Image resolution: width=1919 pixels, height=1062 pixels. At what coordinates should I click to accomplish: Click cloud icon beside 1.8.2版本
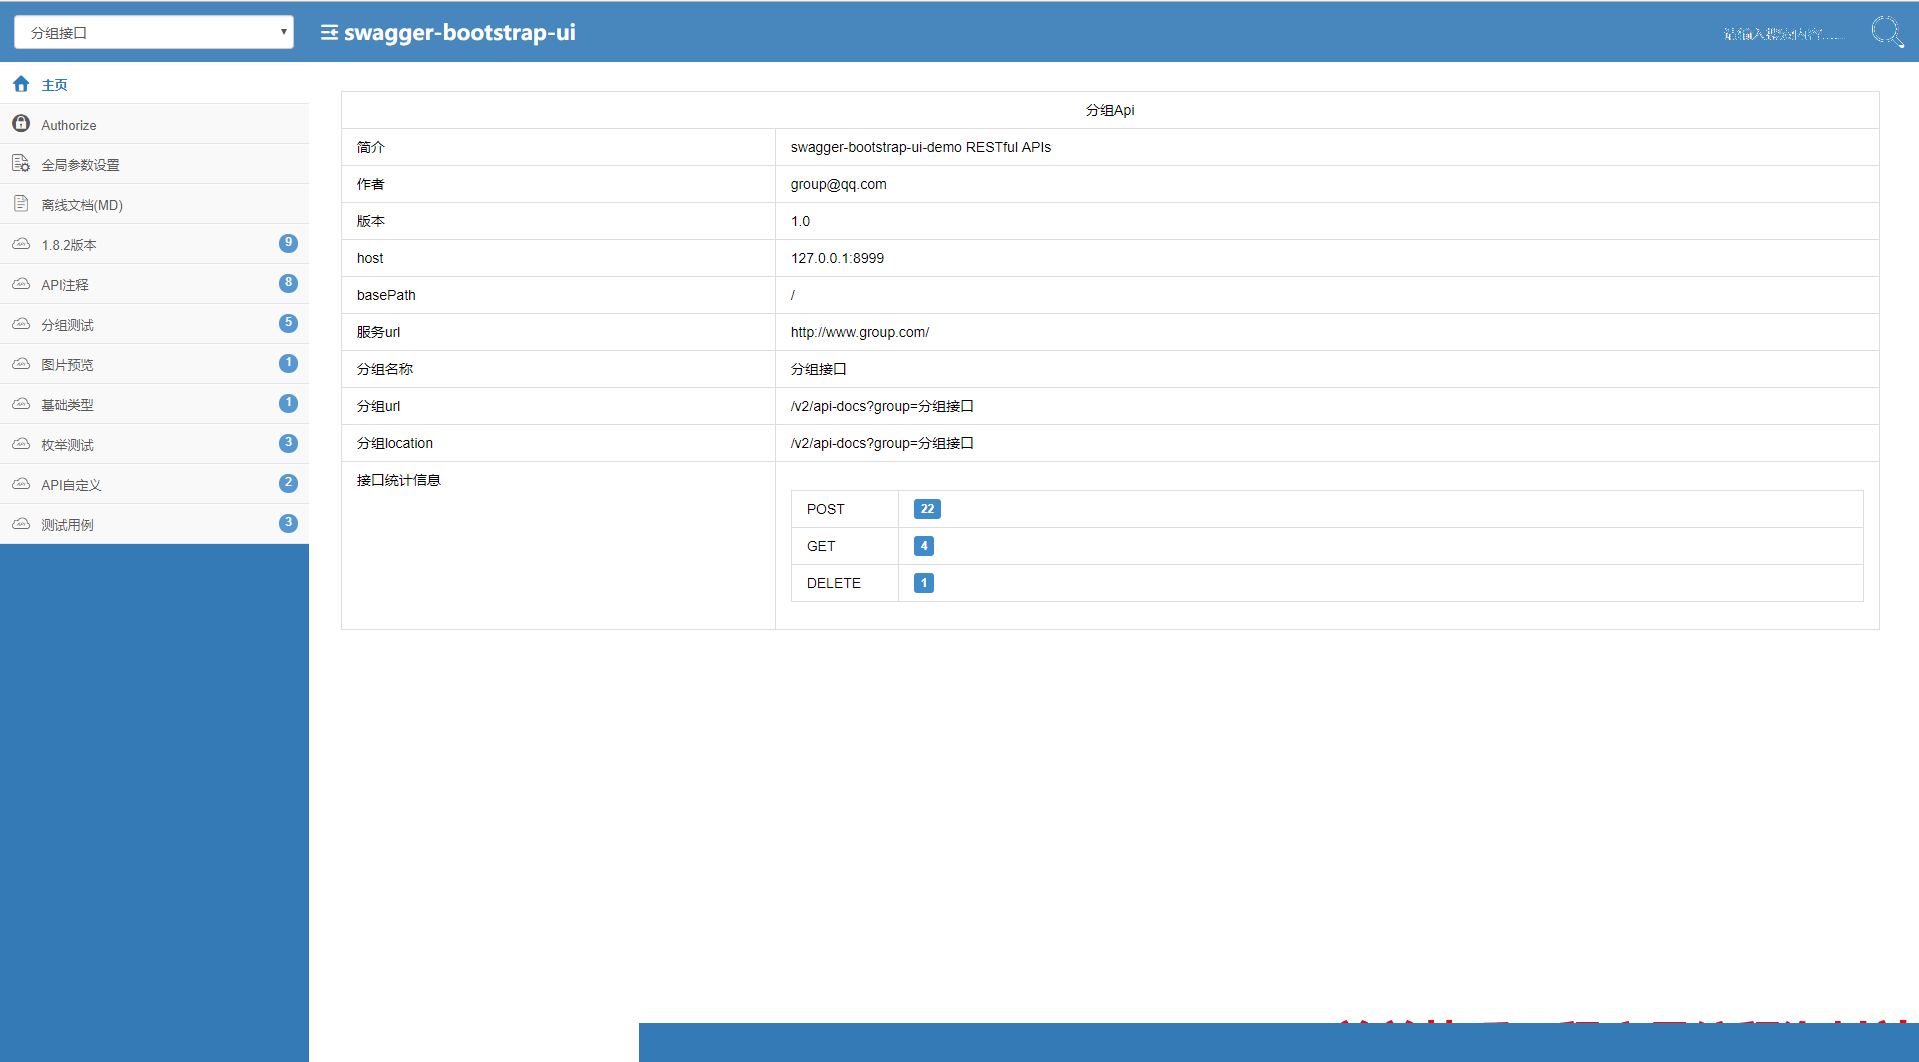21,243
